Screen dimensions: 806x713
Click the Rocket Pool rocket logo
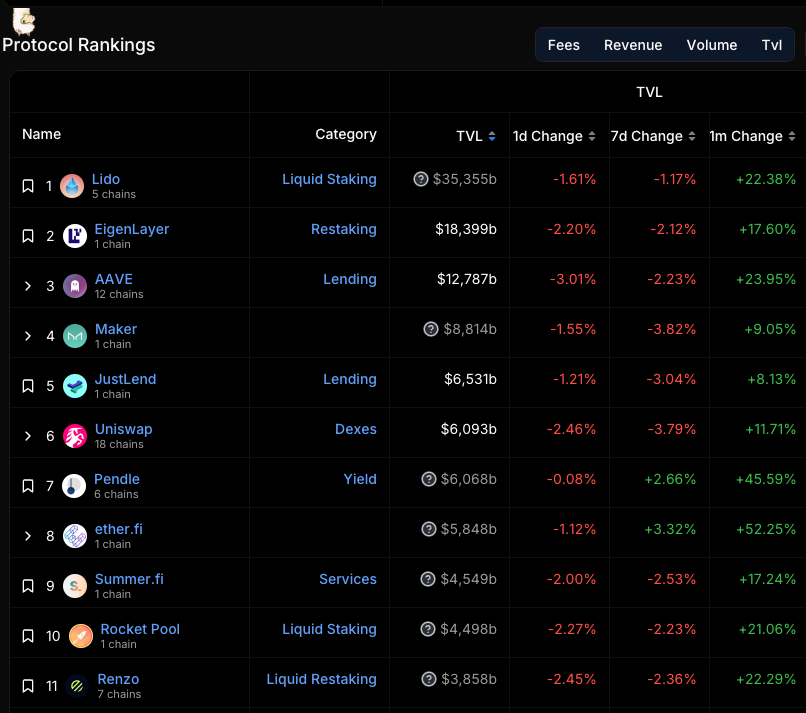pos(81,636)
